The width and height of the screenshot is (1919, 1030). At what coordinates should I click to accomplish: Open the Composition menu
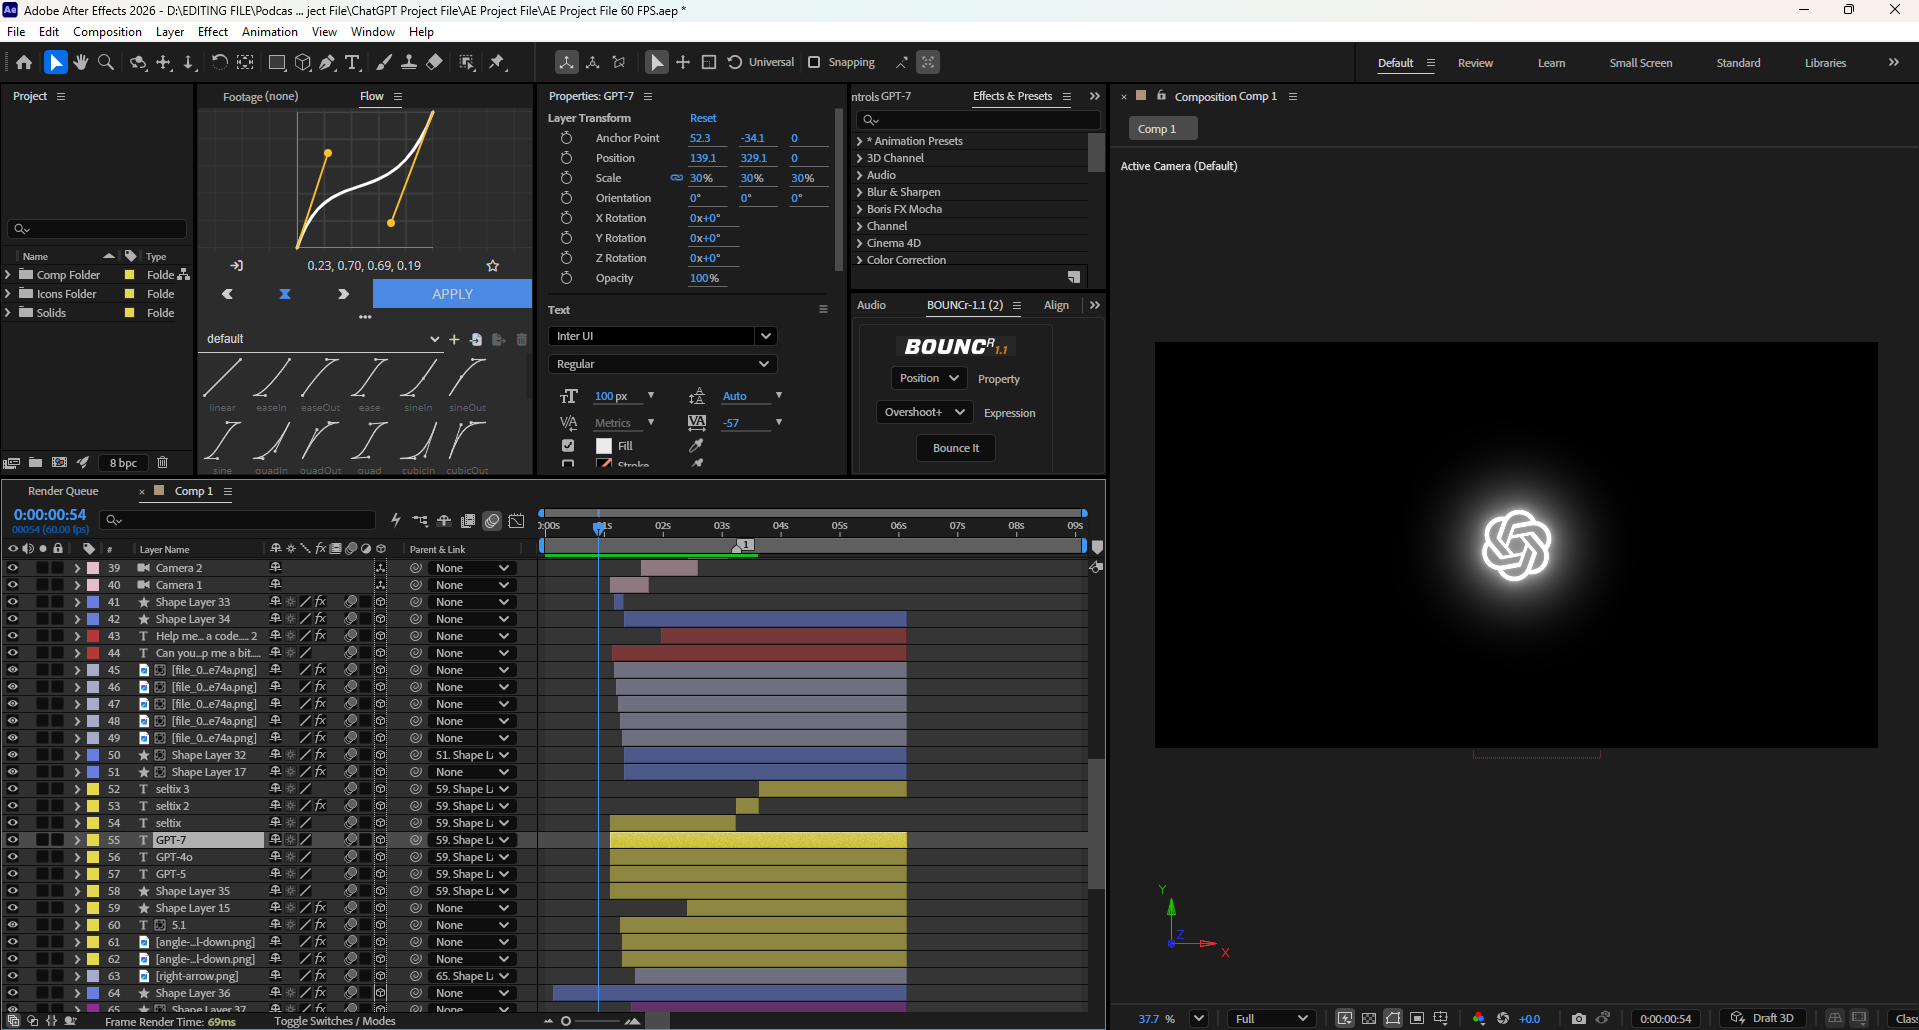(x=107, y=32)
